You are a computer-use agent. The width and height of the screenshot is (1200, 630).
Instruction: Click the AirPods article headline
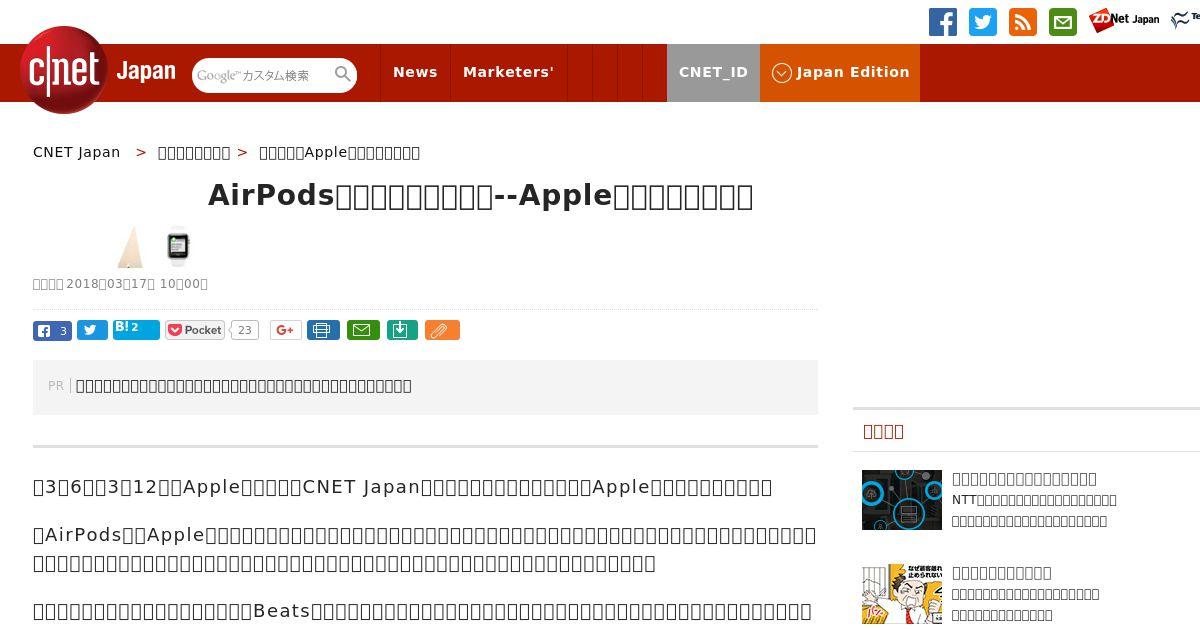click(x=480, y=196)
